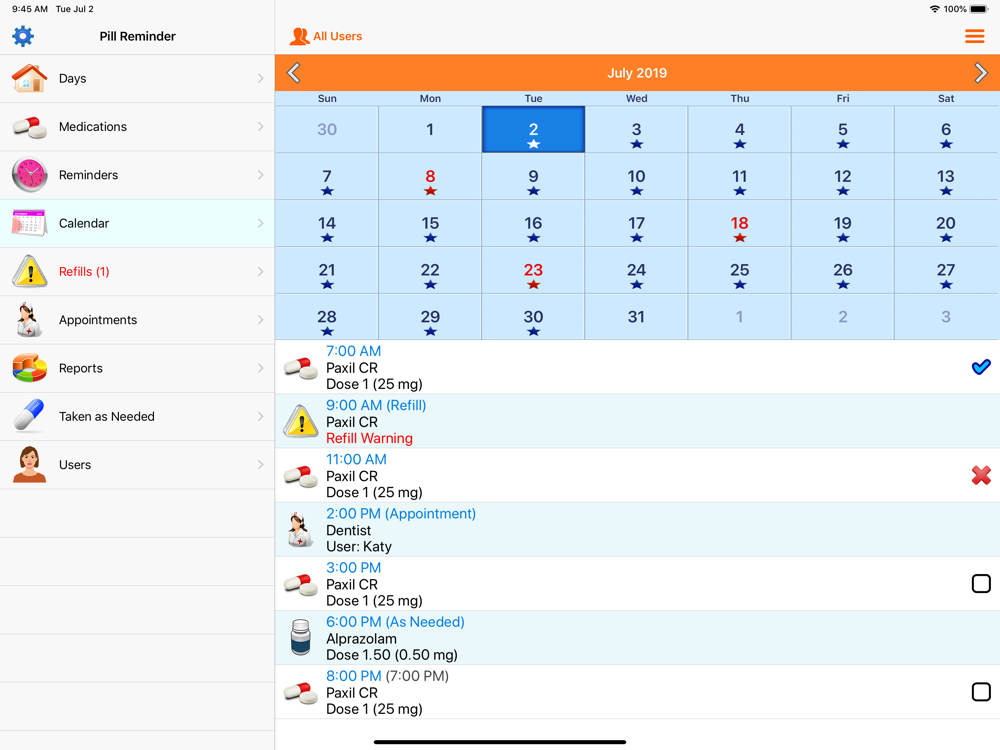Toggle missed red X on 11:00 AM dose
Viewport: 1000px width, 750px height.
coord(981,475)
